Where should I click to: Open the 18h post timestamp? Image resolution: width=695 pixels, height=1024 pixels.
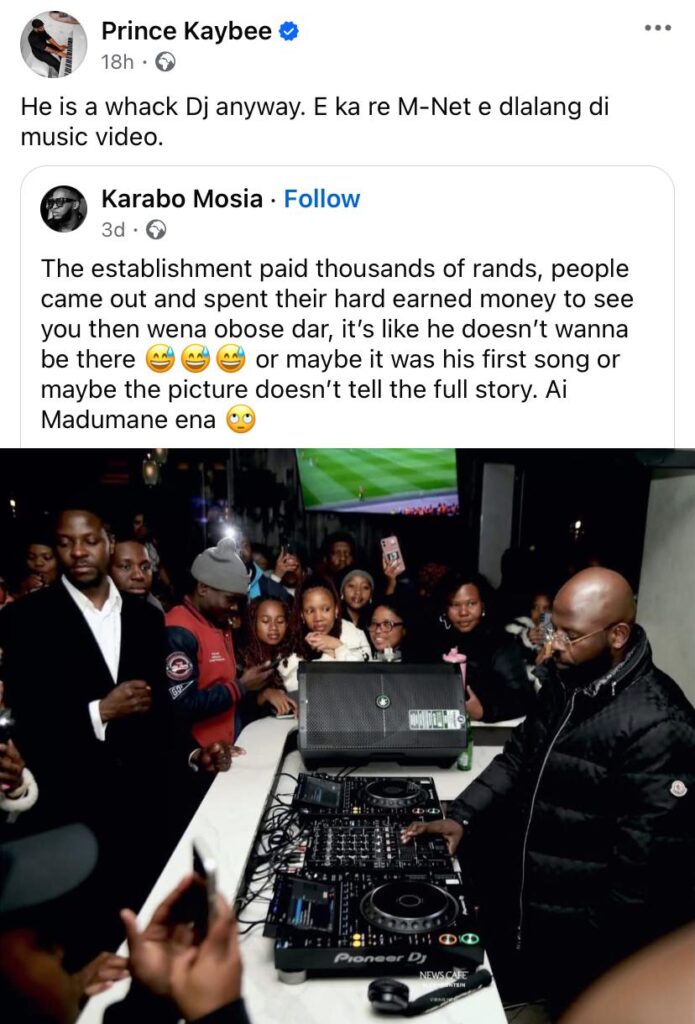(117, 62)
